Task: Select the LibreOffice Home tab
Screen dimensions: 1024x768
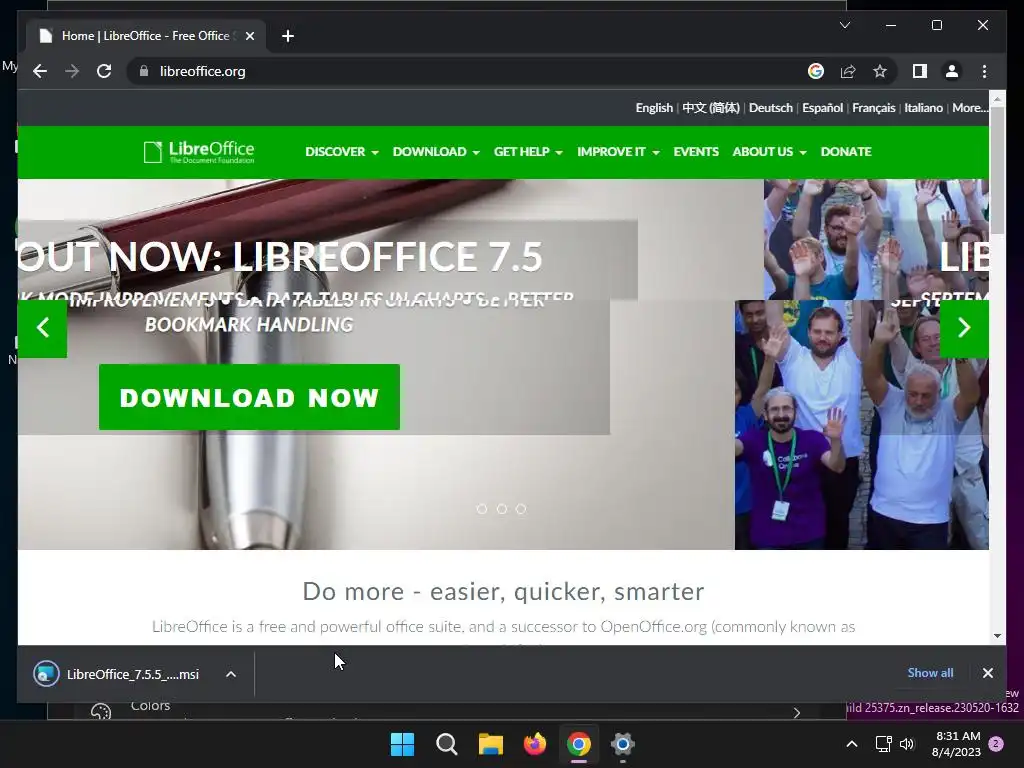Action: pos(146,36)
